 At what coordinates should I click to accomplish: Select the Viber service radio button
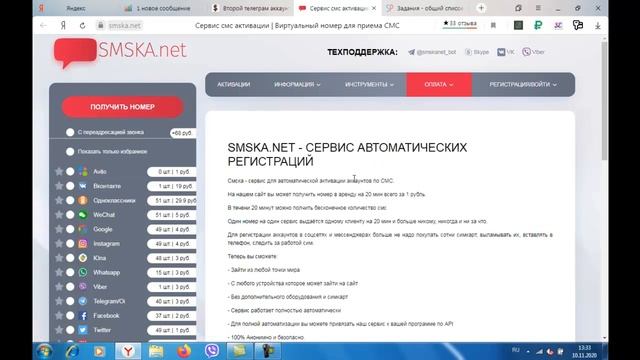pos(70,287)
